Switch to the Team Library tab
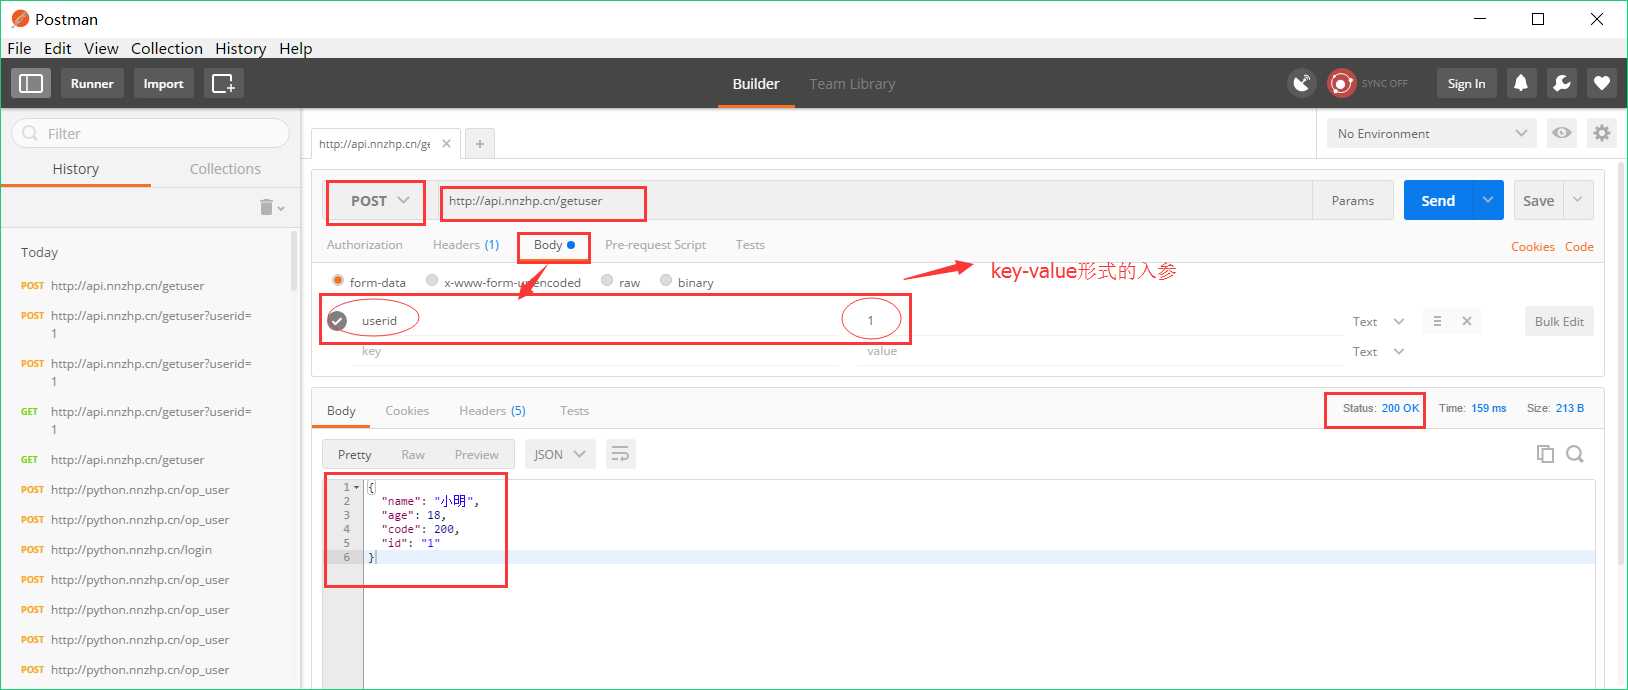 click(x=852, y=84)
